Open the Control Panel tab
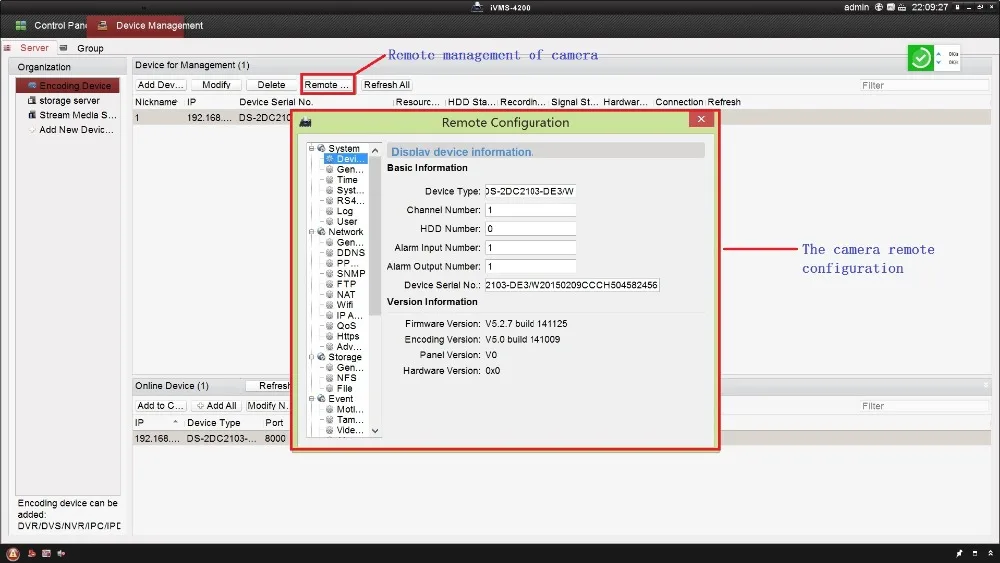This screenshot has height=563, width=1000. pyautogui.click(x=50, y=26)
